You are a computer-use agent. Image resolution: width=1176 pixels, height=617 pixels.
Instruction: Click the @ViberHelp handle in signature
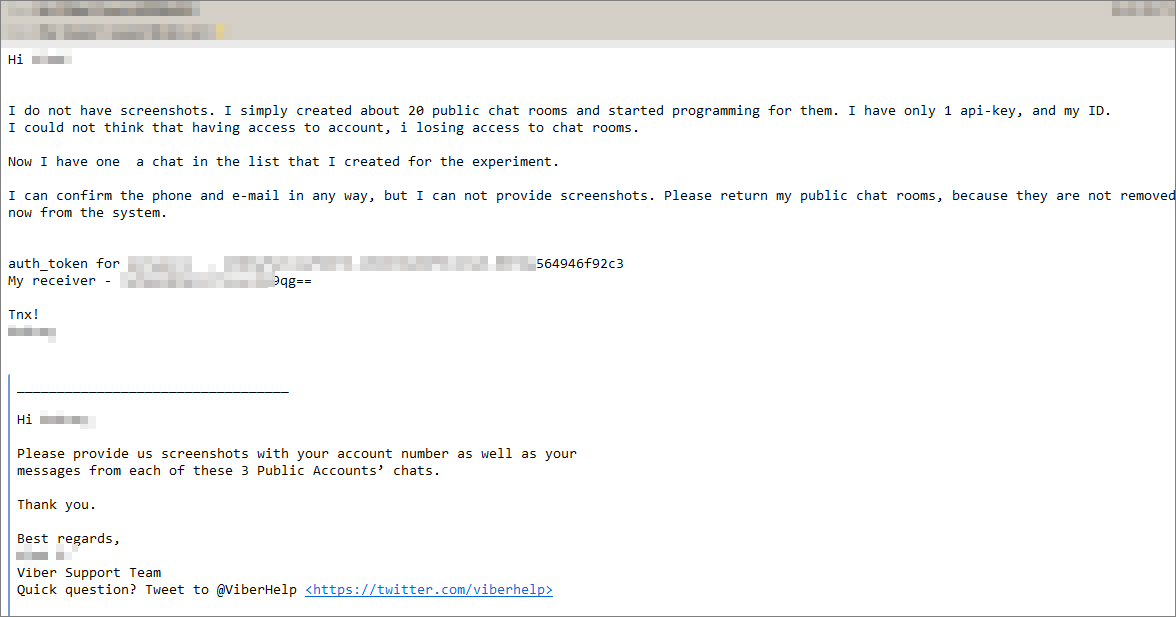[x=256, y=590]
